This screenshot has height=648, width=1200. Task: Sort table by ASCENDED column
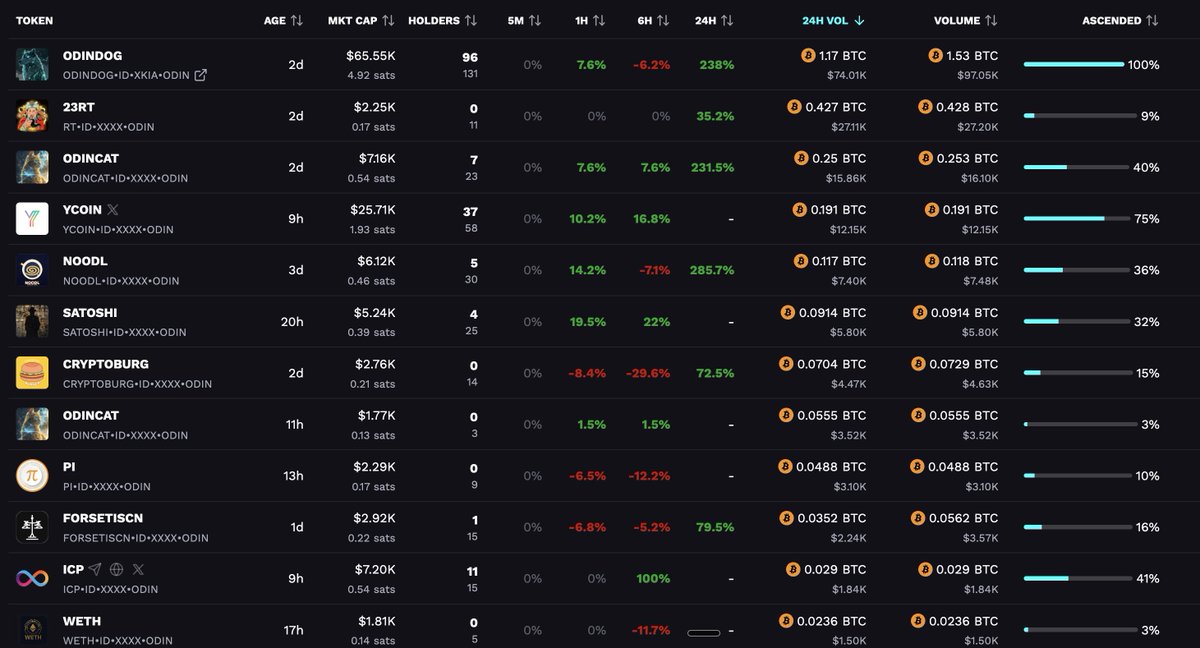click(x=1121, y=20)
